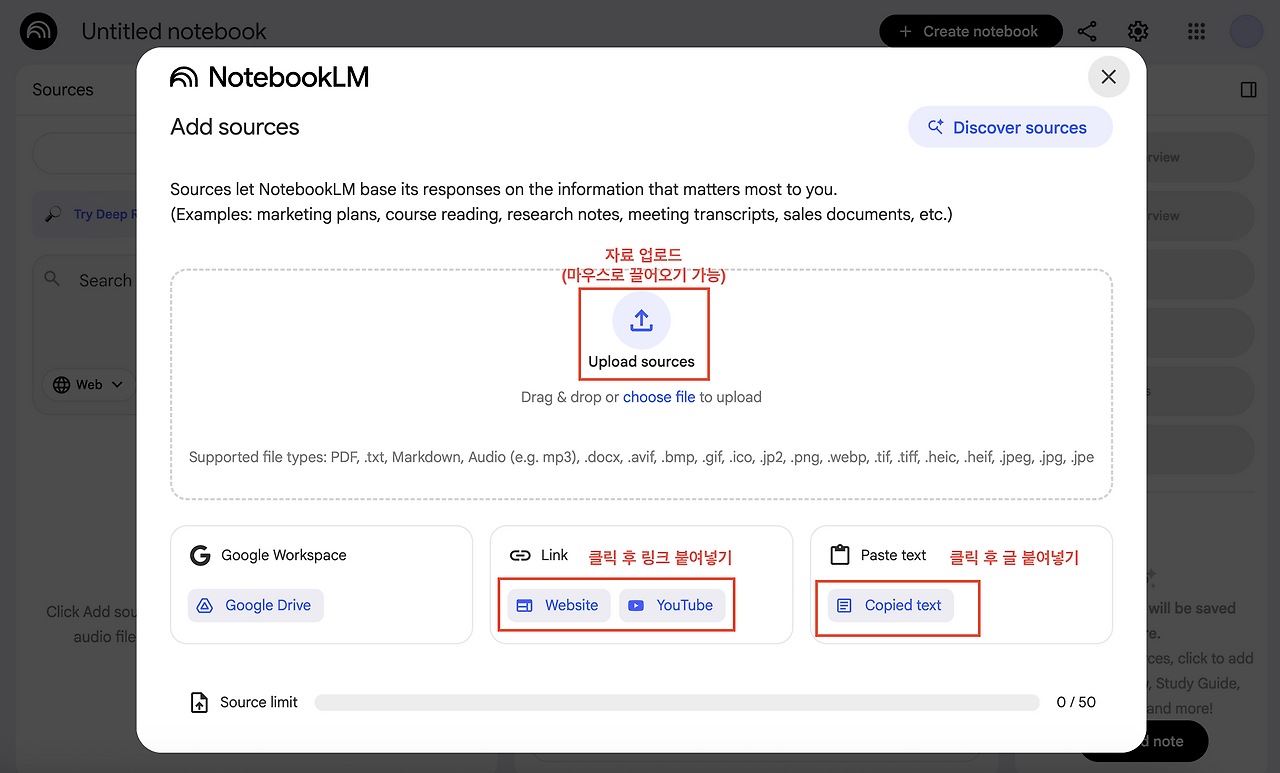Open the account profile avatar
This screenshot has width=1280, height=773.
coord(1247,31)
